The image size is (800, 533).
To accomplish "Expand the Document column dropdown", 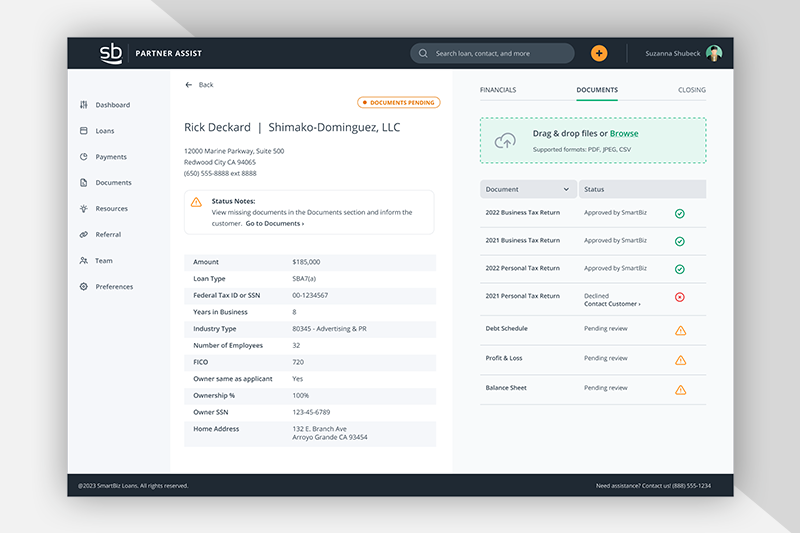I will [x=566, y=189].
